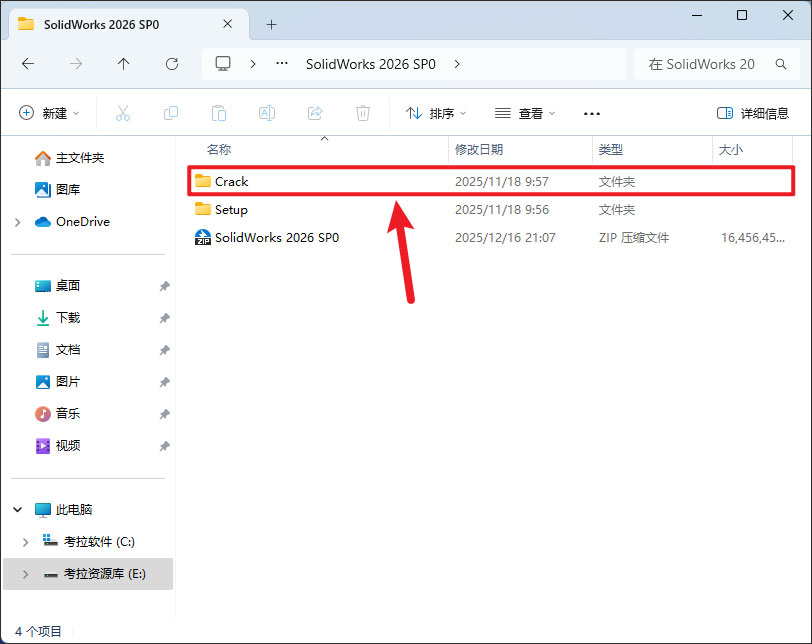The image size is (812, 644).
Task: Select 下载 in the sidebar
Action: coord(68,318)
